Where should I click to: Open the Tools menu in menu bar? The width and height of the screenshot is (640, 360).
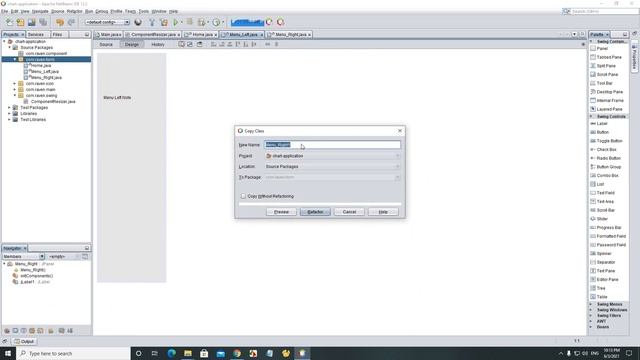(144, 11)
